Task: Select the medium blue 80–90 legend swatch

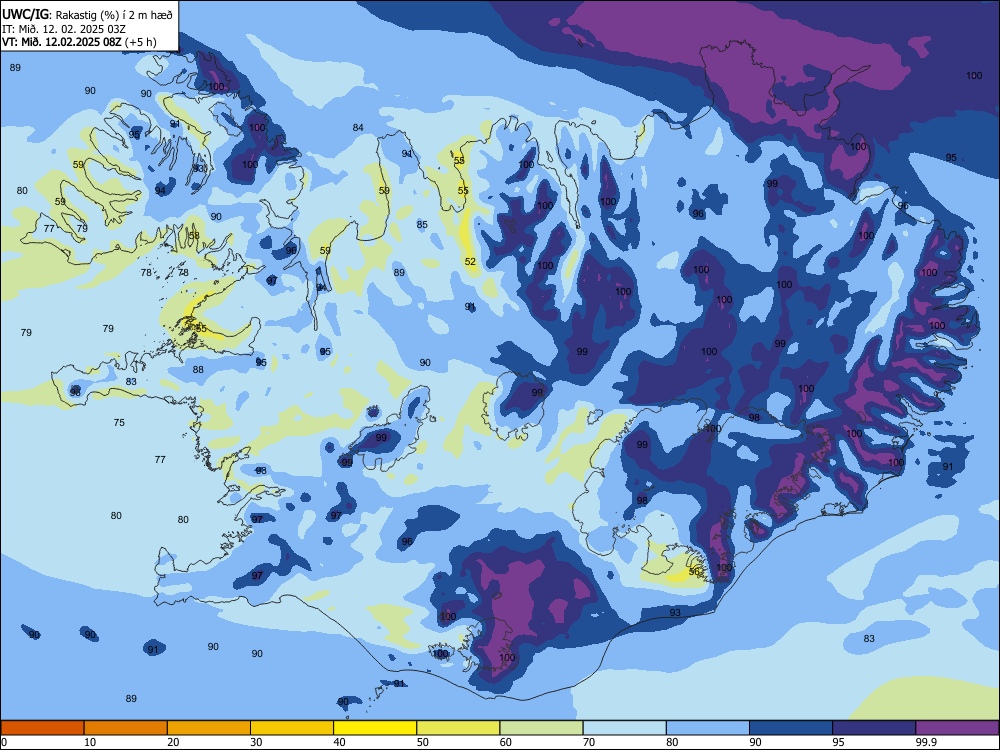Action: point(708,728)
